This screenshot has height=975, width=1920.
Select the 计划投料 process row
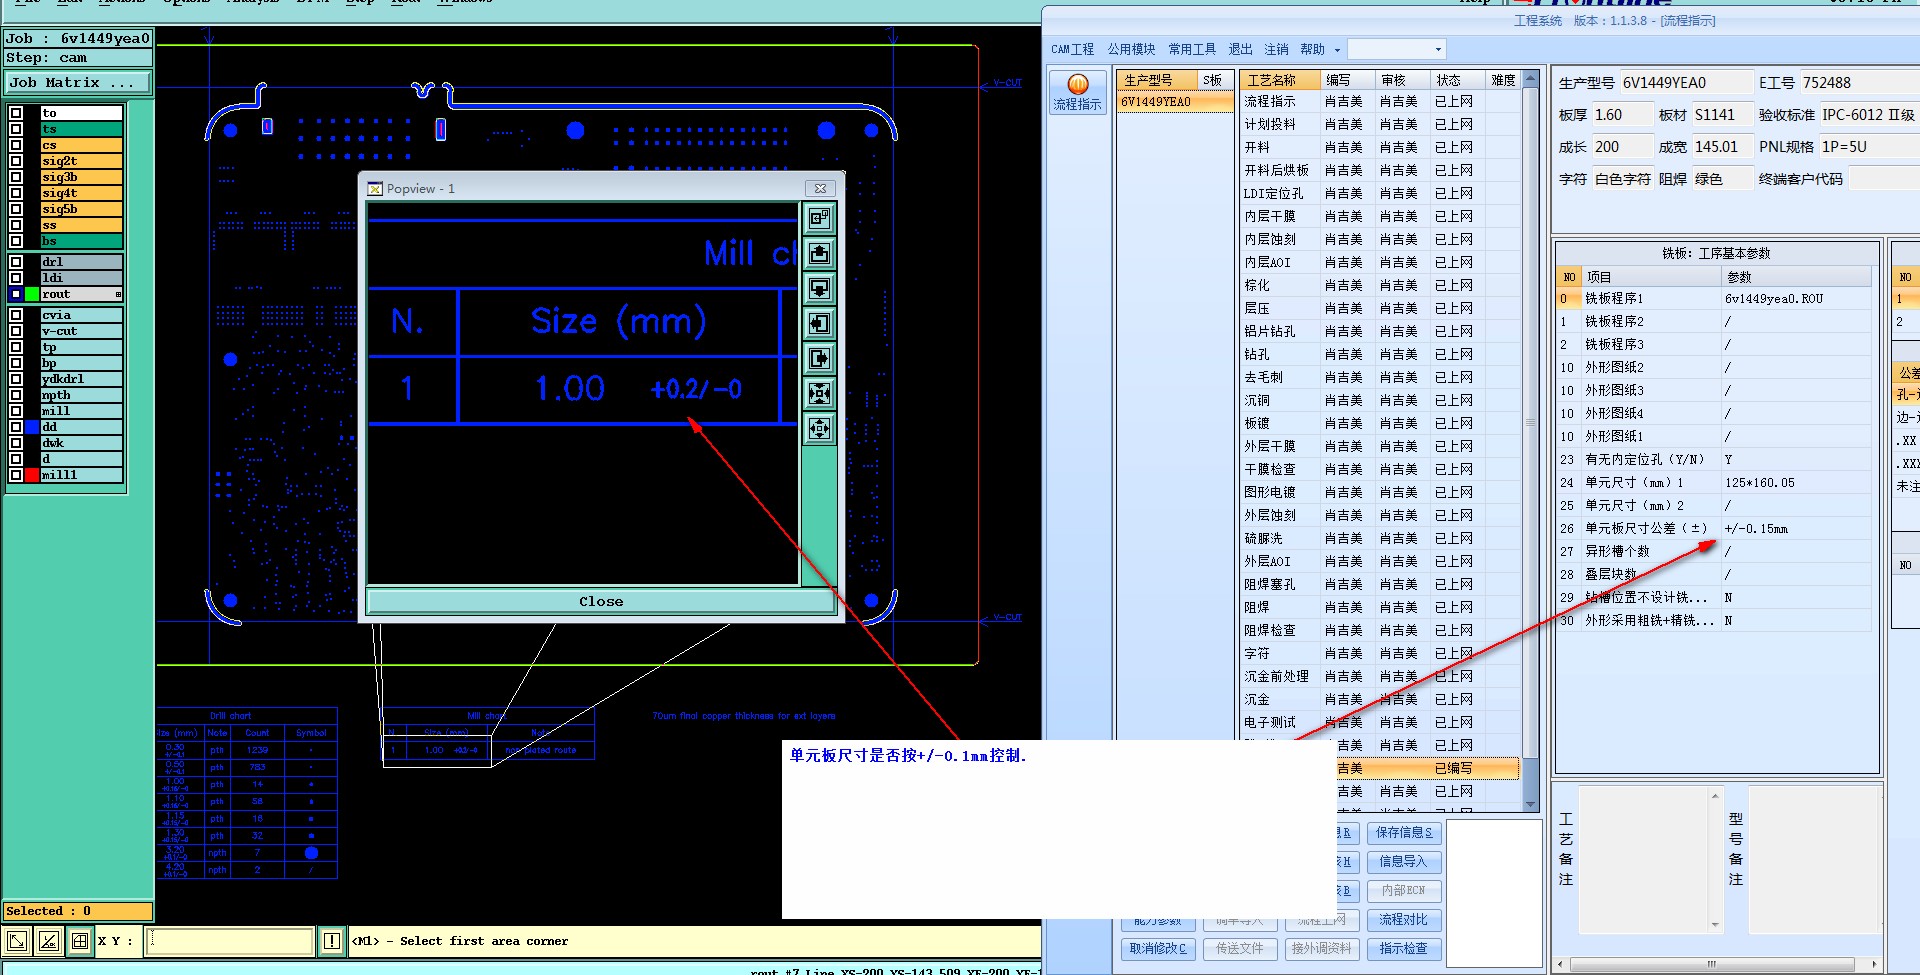1380,125
